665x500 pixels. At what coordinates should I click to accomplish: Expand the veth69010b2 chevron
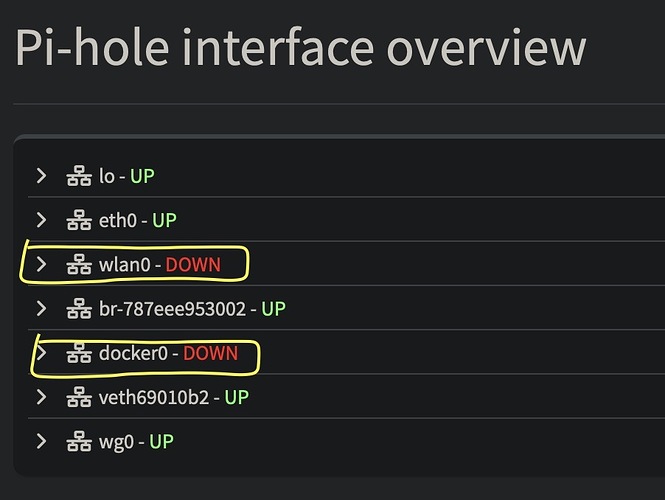[41, 397]
